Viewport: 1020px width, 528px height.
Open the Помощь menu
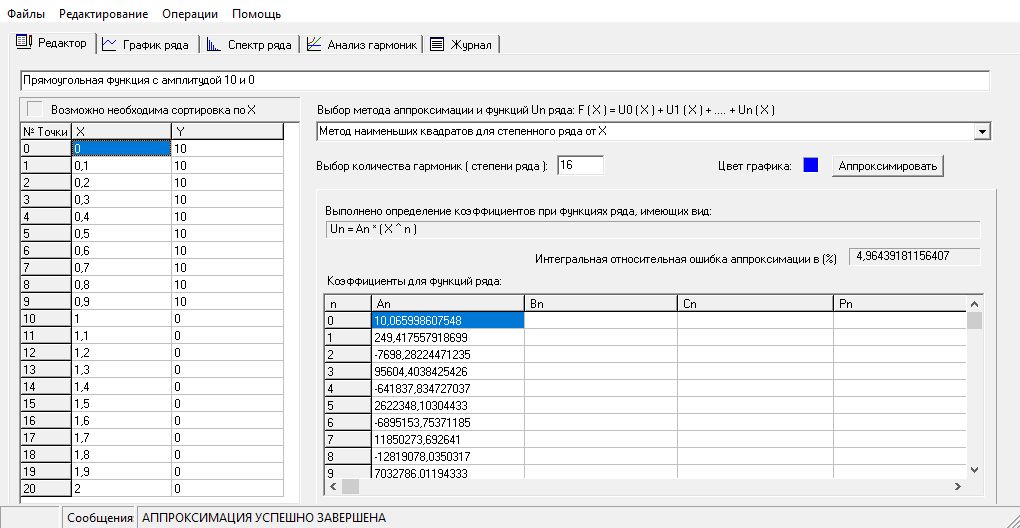coord(256,14)
